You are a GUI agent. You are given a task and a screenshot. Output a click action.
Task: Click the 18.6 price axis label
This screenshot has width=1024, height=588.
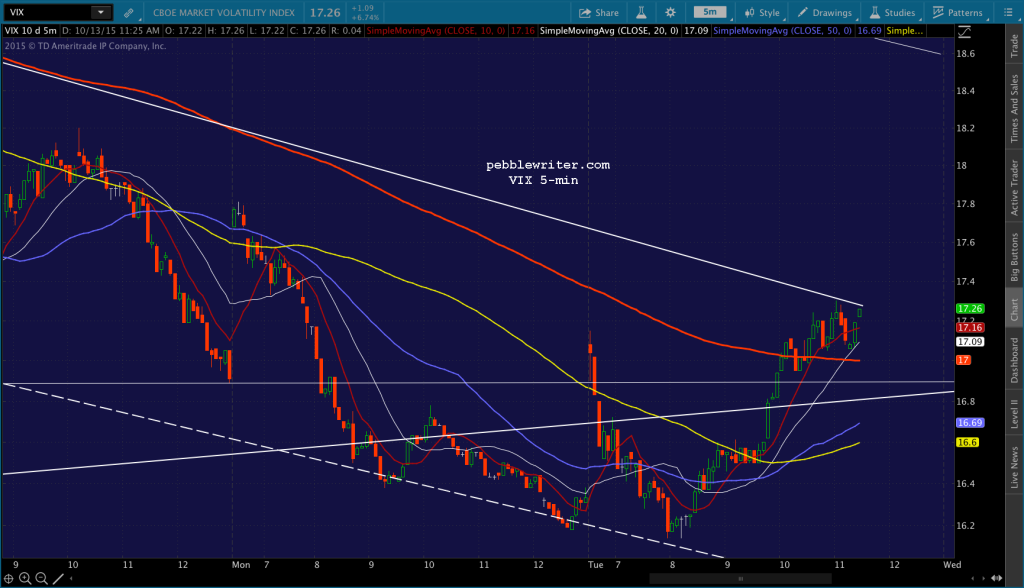click(x=965, y=54)
